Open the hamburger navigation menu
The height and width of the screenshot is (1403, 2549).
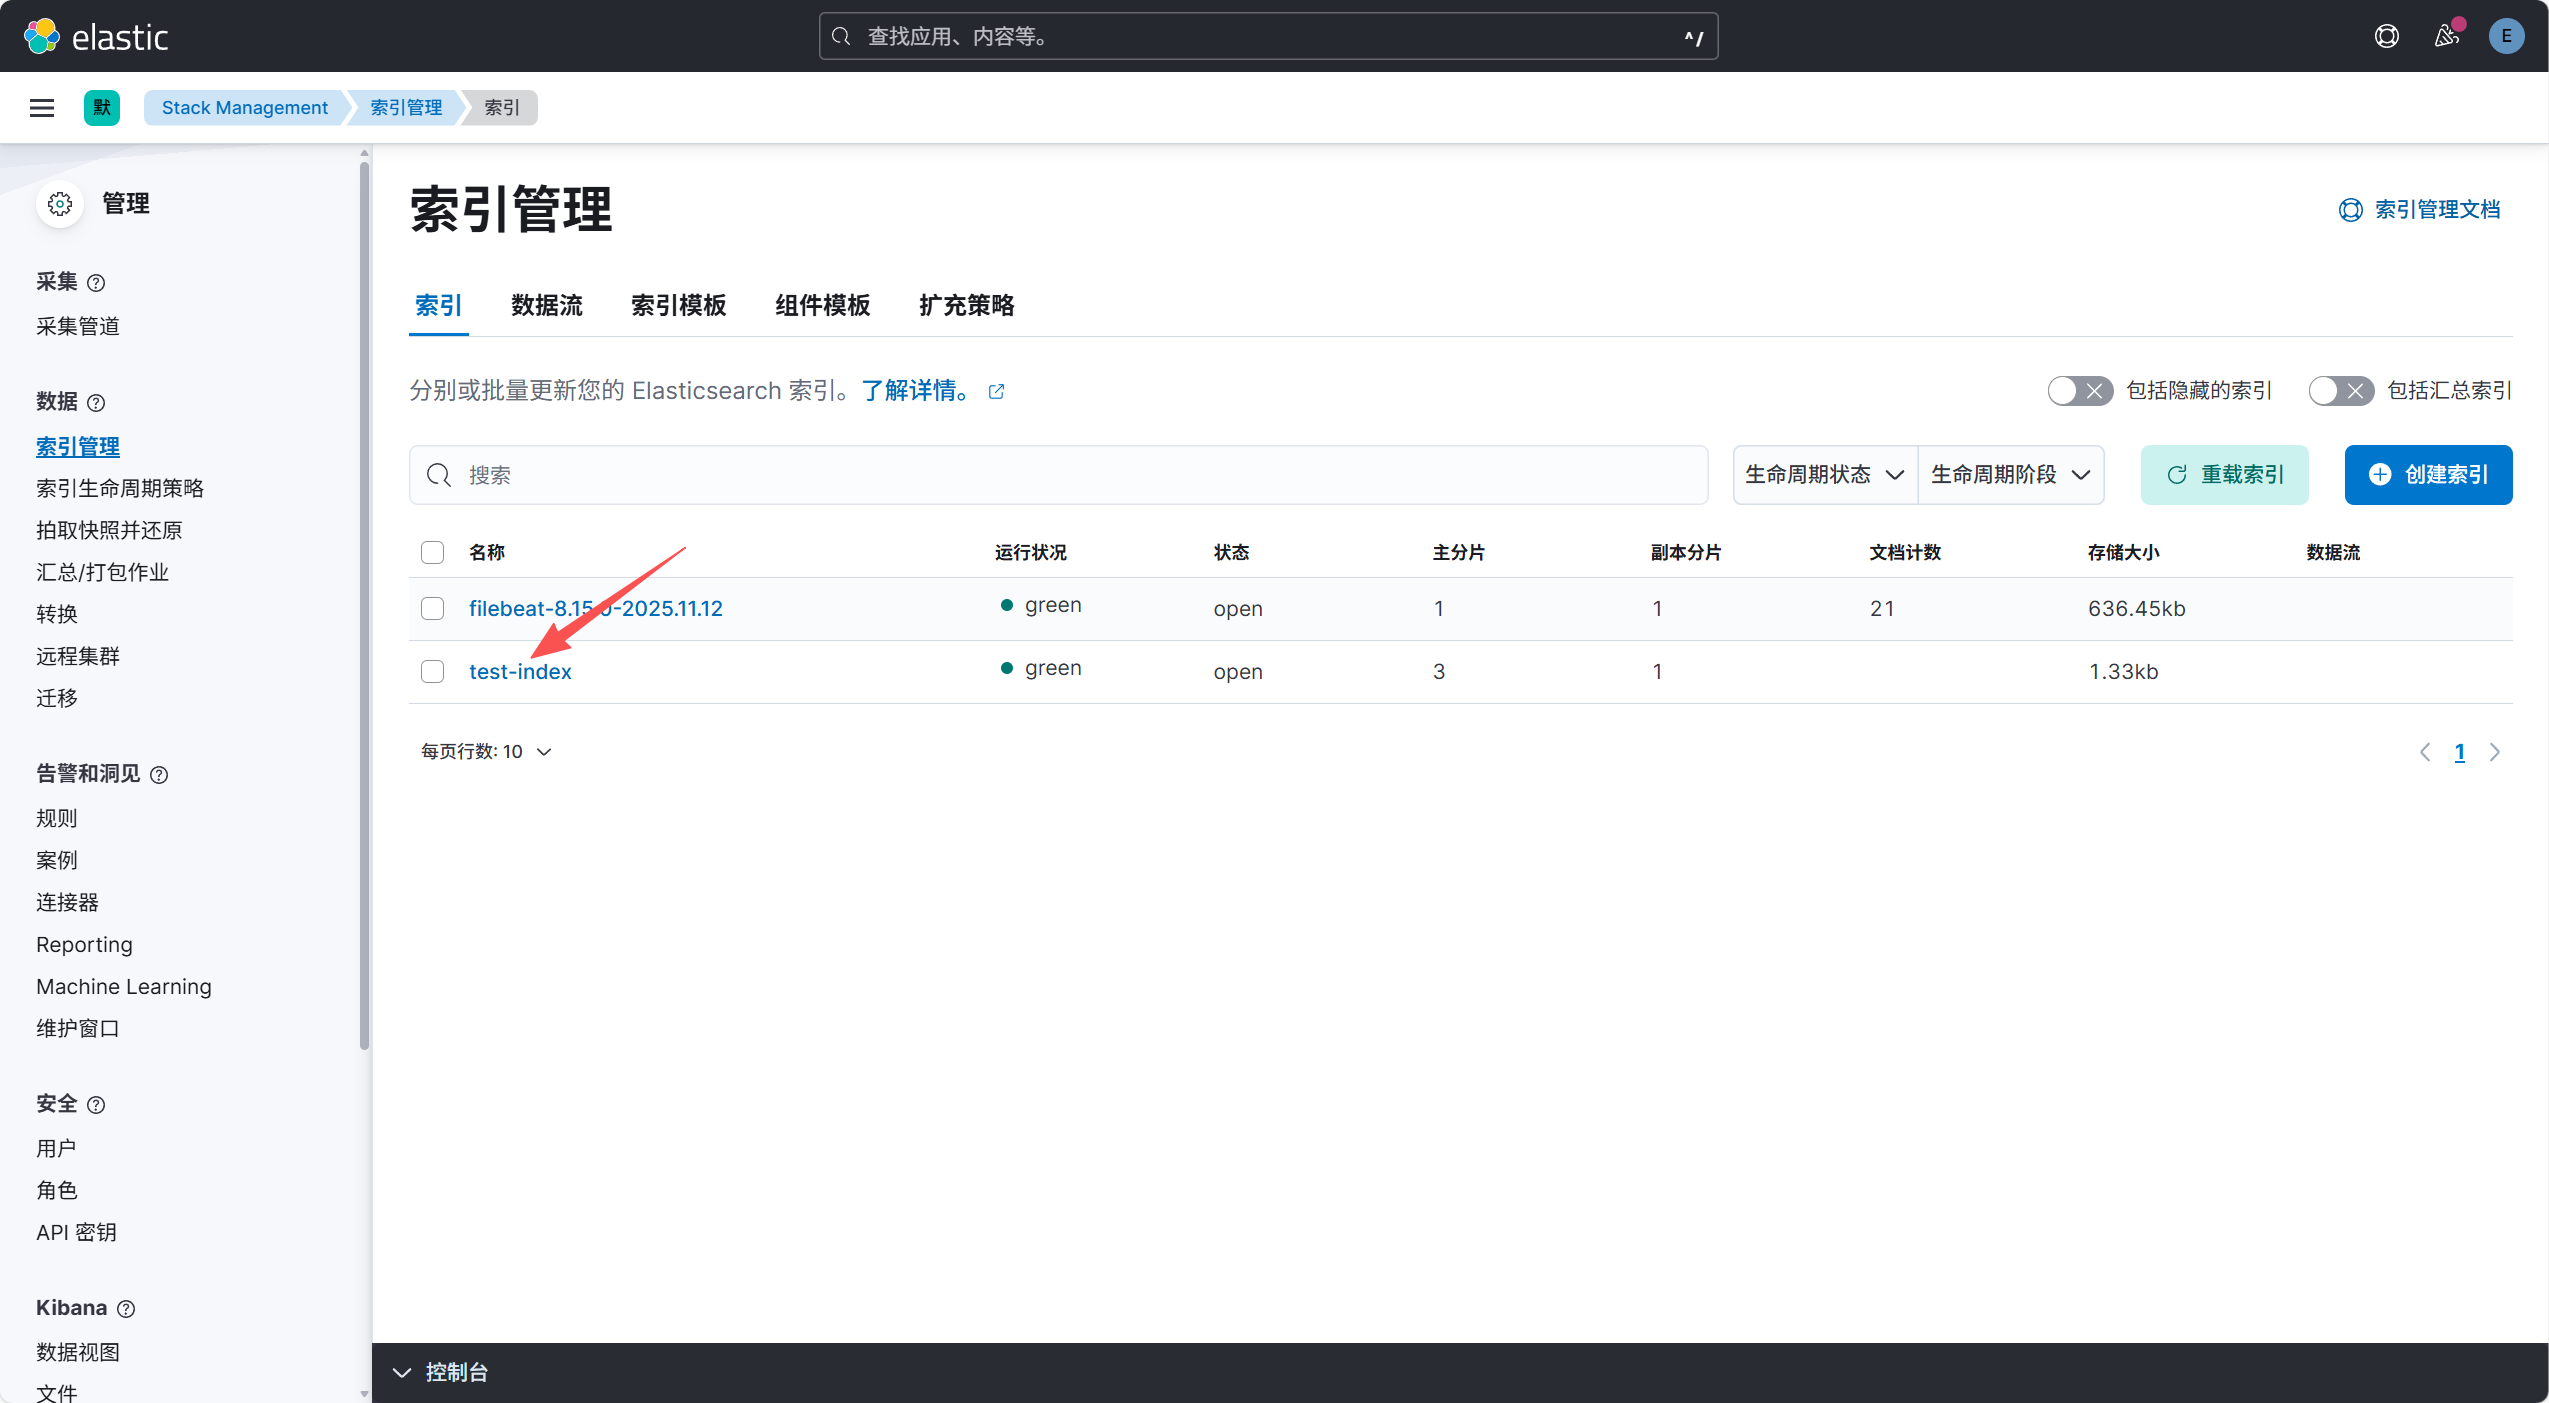(42, 108)
